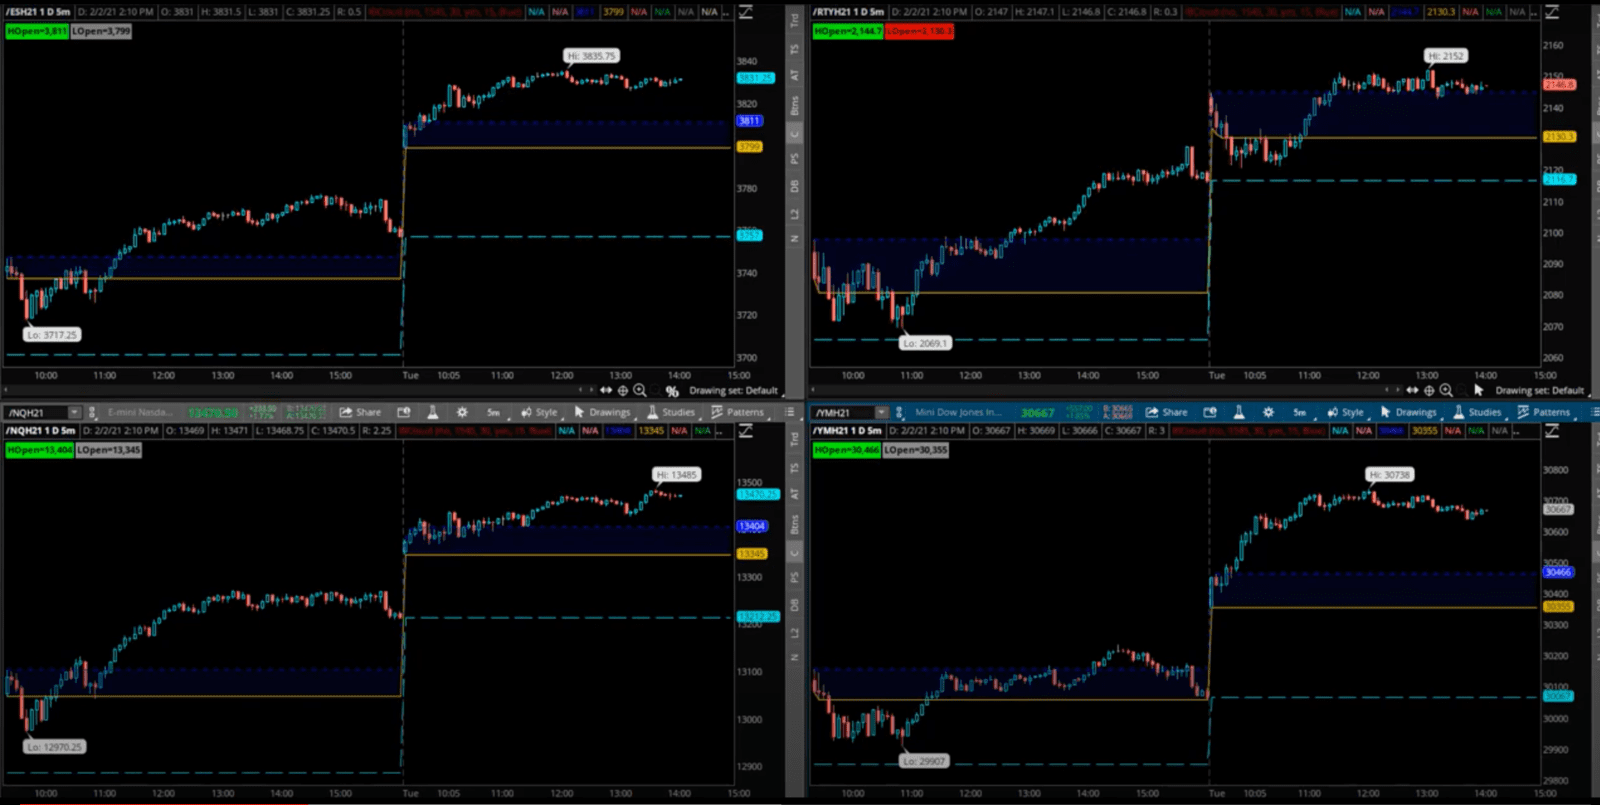Toggle chart style icon at /NQH21 header right

746,431
